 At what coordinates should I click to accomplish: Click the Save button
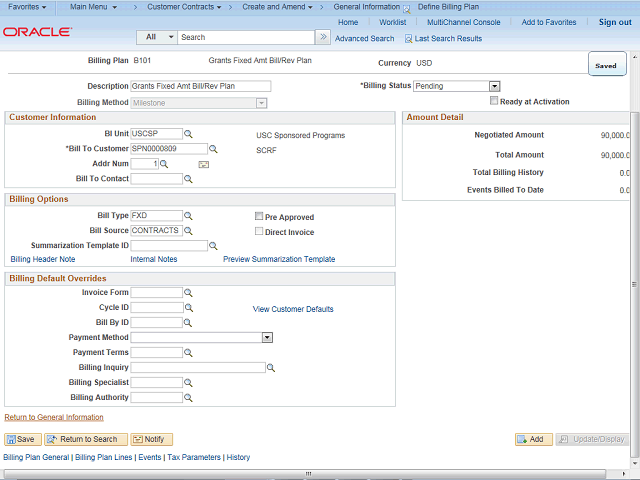click(22, 439)
